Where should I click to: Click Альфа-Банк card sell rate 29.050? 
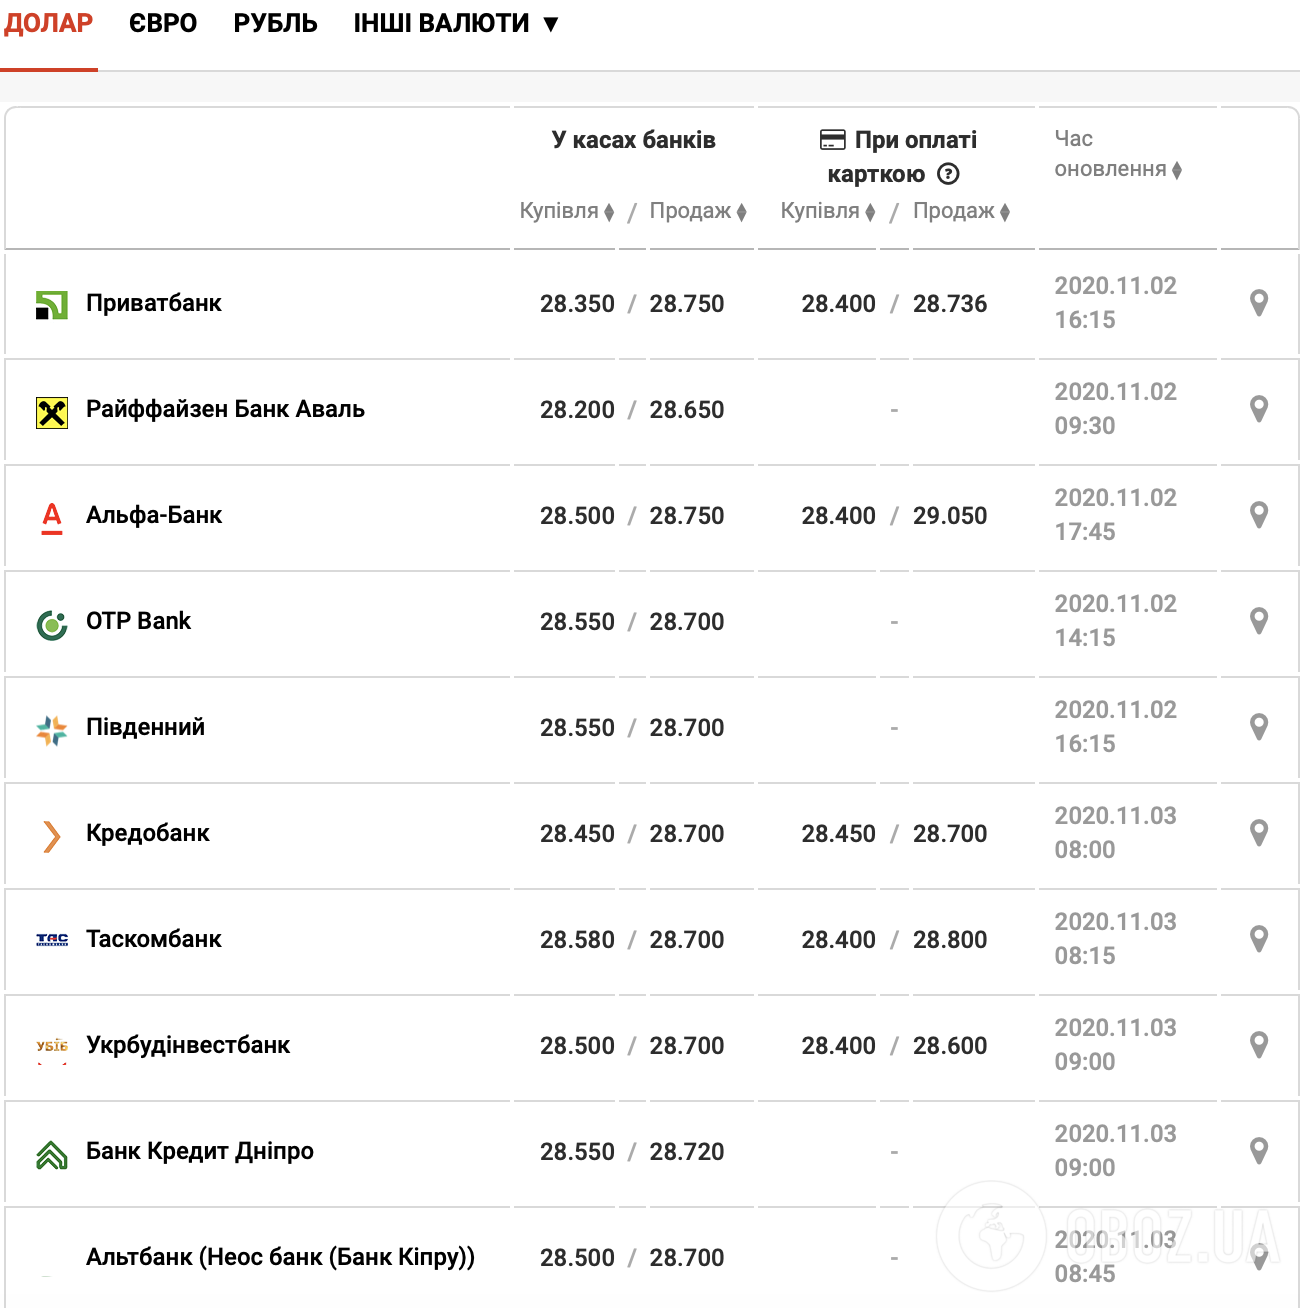click(x=950, y=516)
